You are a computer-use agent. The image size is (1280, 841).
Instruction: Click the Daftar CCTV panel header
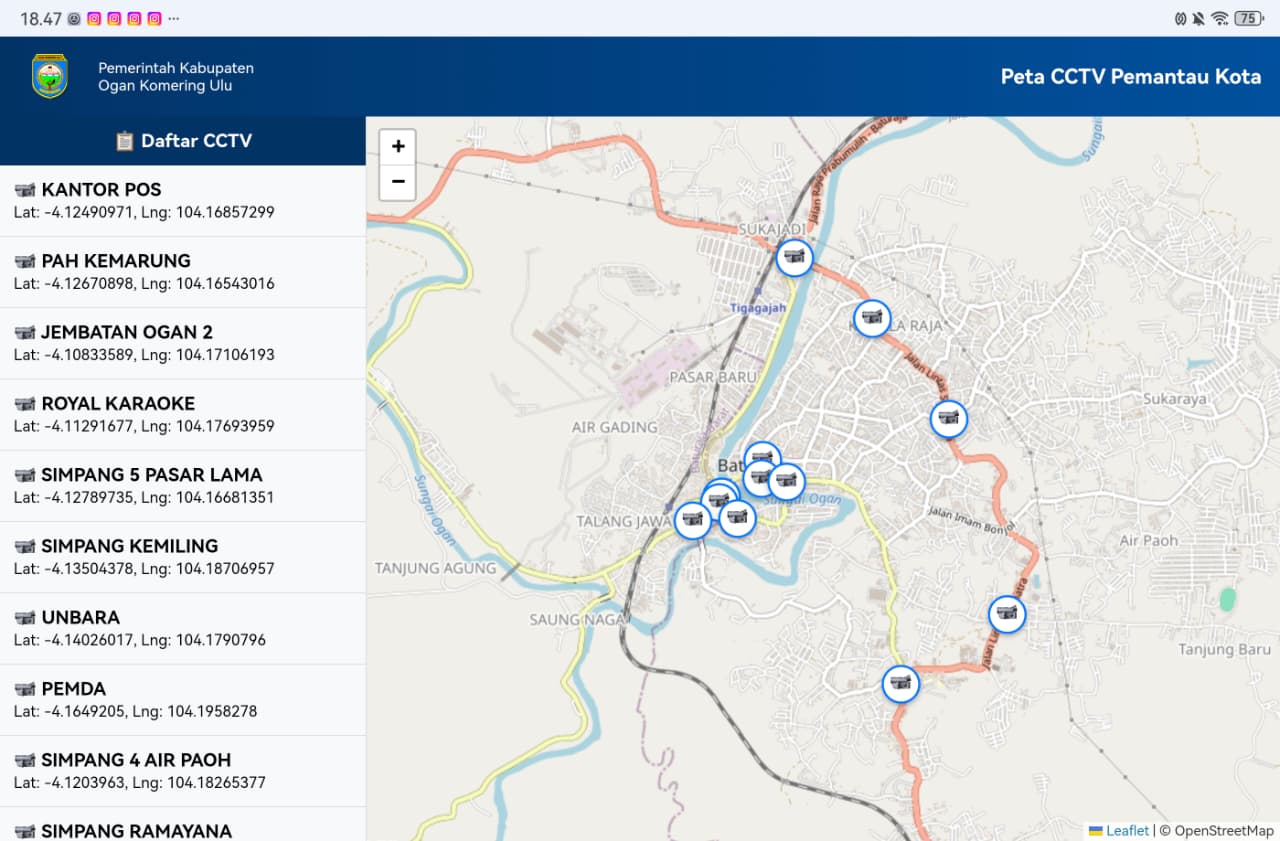point(183,141)
